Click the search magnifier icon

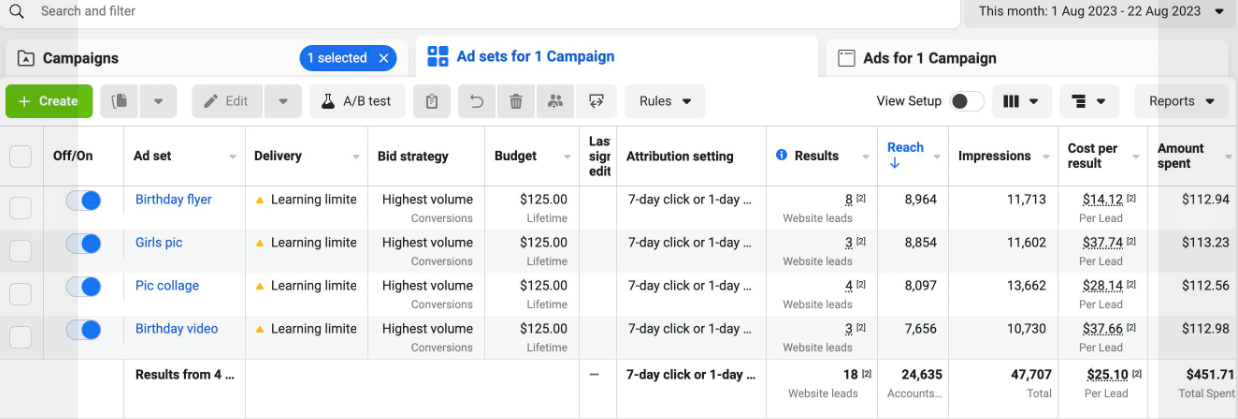[x=16, y=12]
